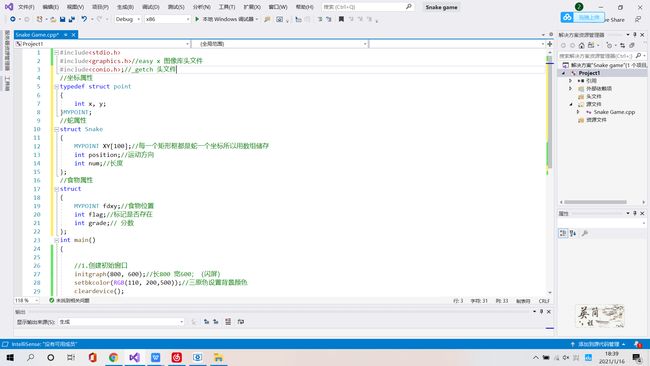Toggle the bookmark icon in toolbar
This screenshot has height=366, width=650.
coord(341,19)
